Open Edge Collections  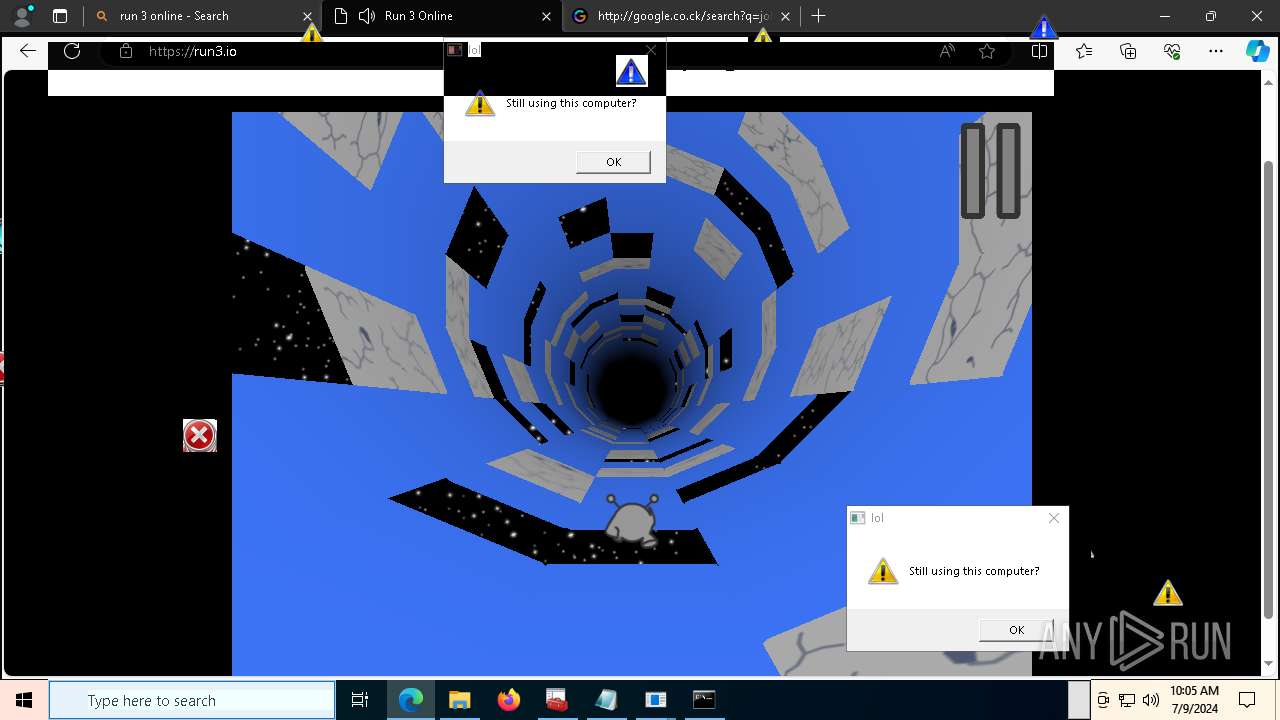pyautogui.click(x=1128, y=51)
